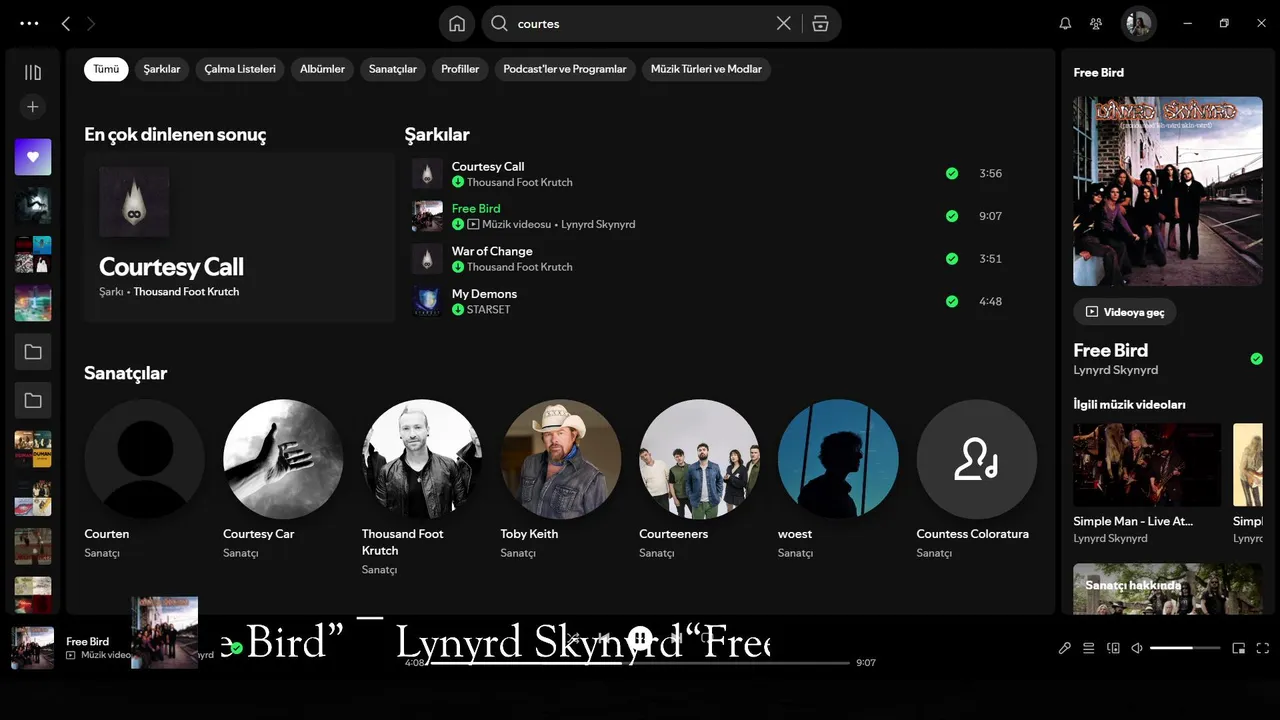Open the lower folder in library sidebar
Viewport: 1280px width, 720px height.
click(x=33, y=401)
